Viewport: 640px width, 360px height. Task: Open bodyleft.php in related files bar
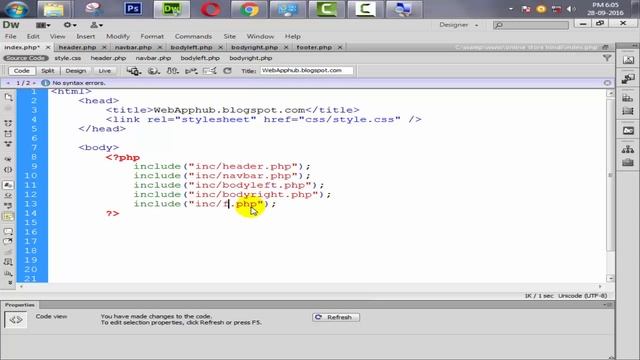coord(200,58)
